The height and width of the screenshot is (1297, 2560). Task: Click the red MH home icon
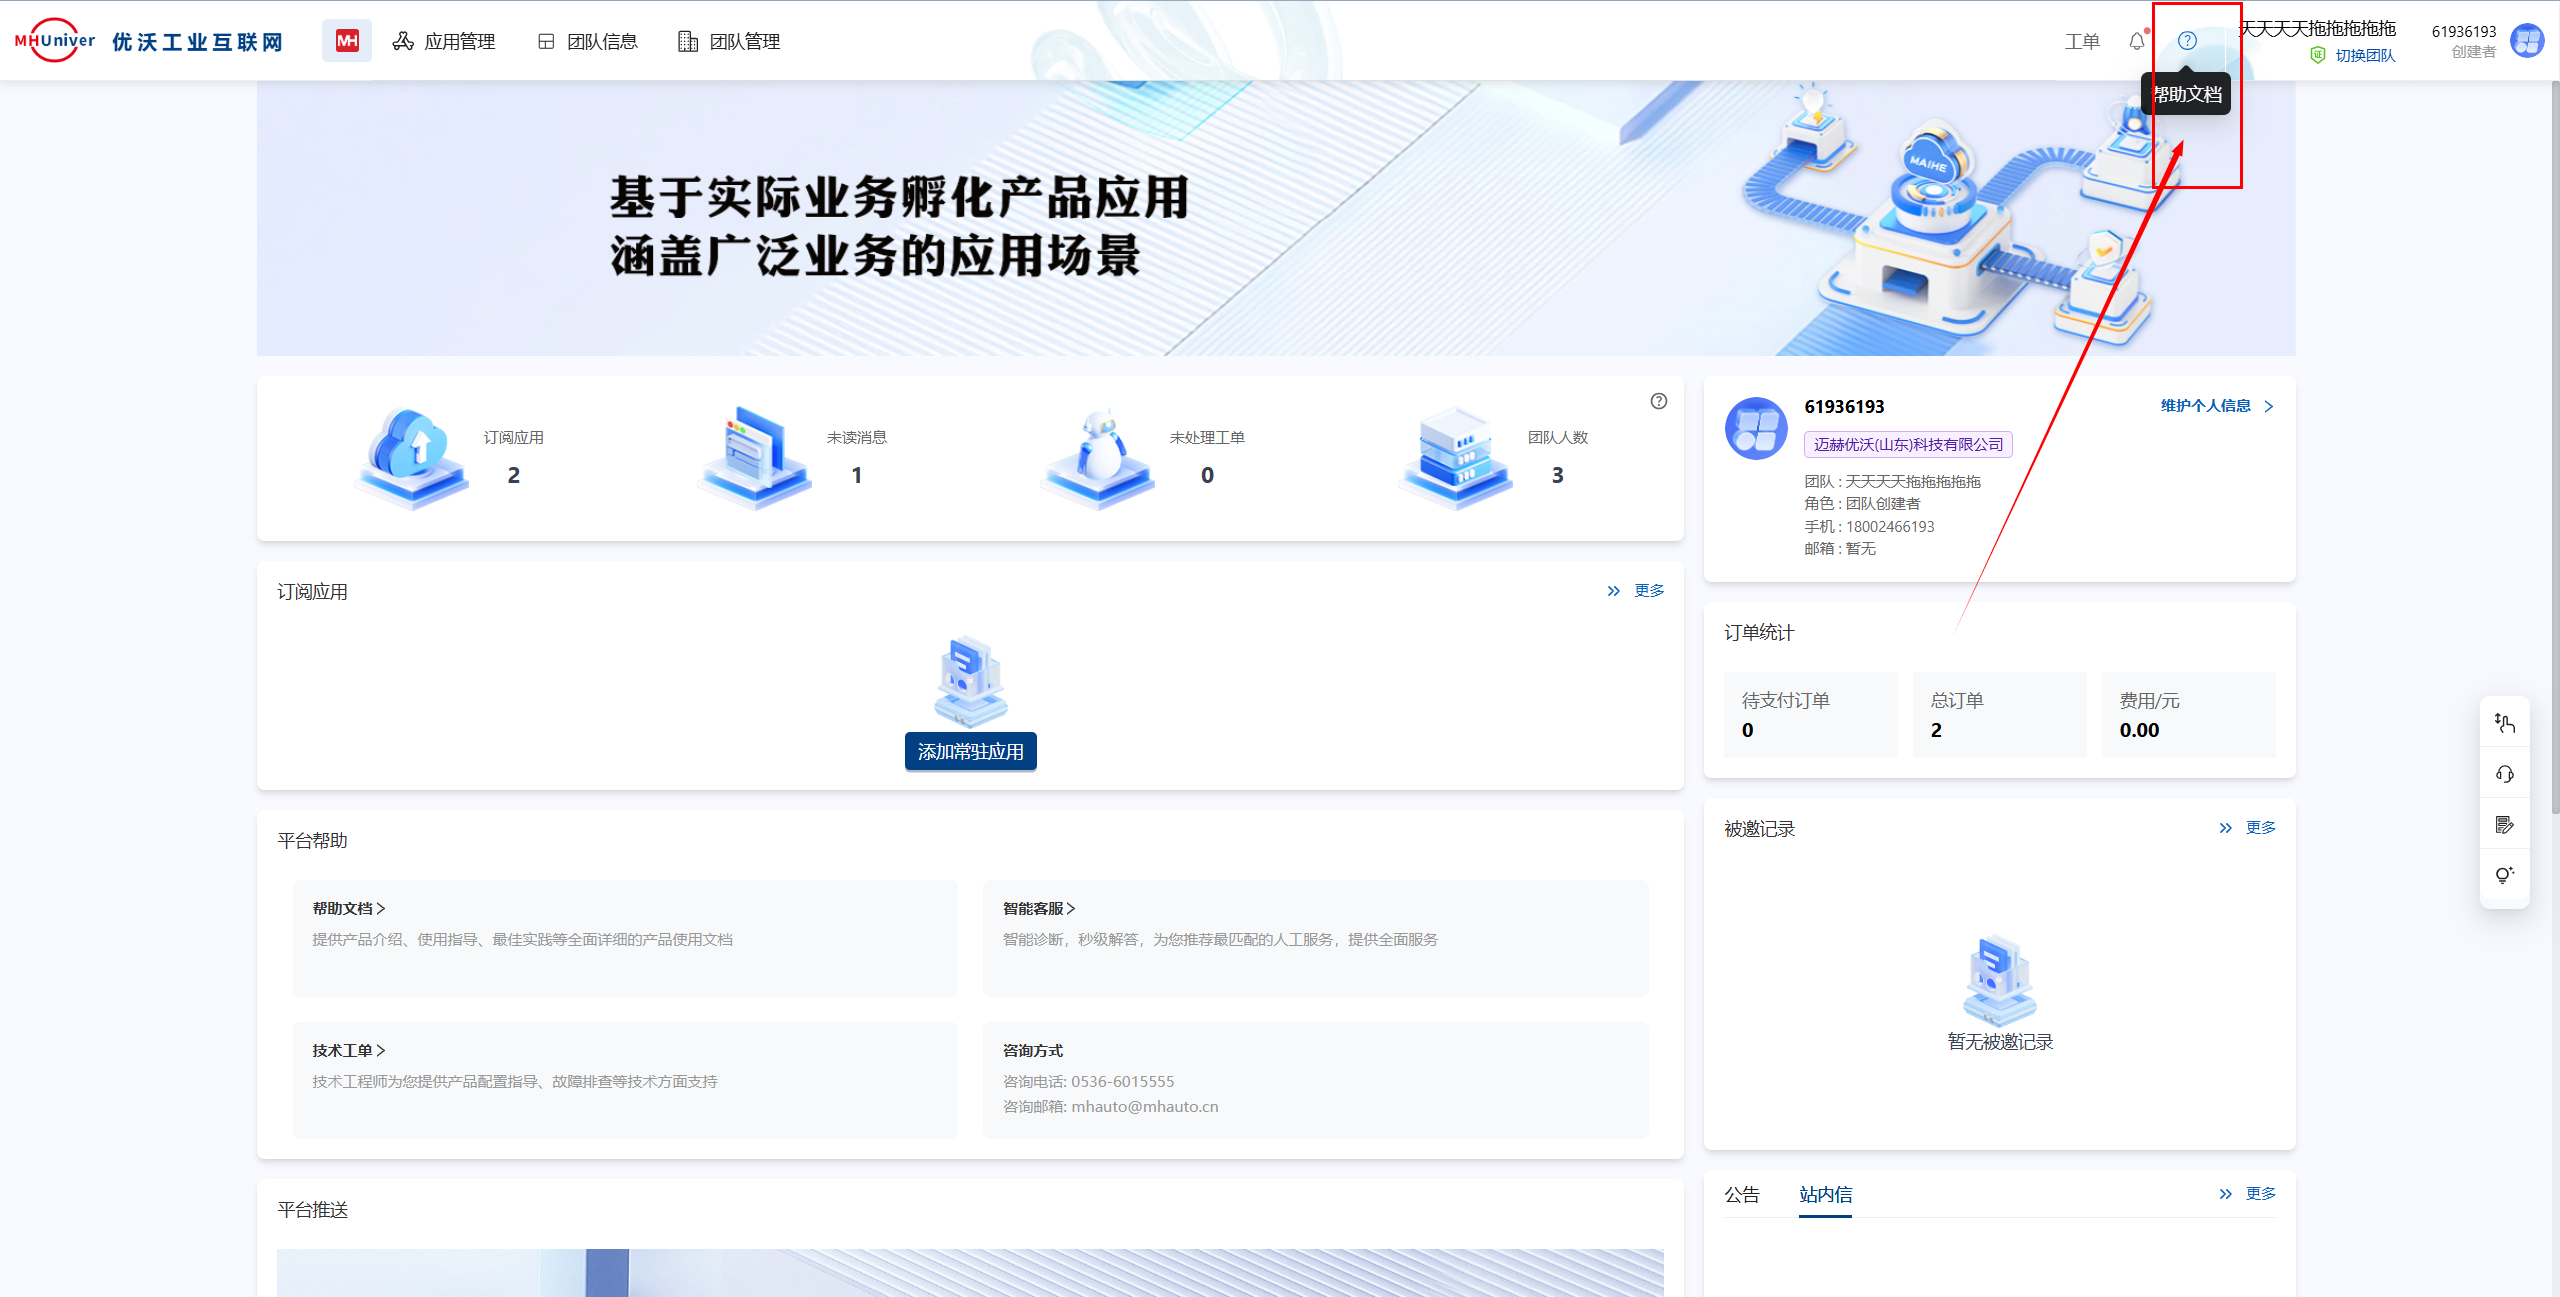(346, 41)
